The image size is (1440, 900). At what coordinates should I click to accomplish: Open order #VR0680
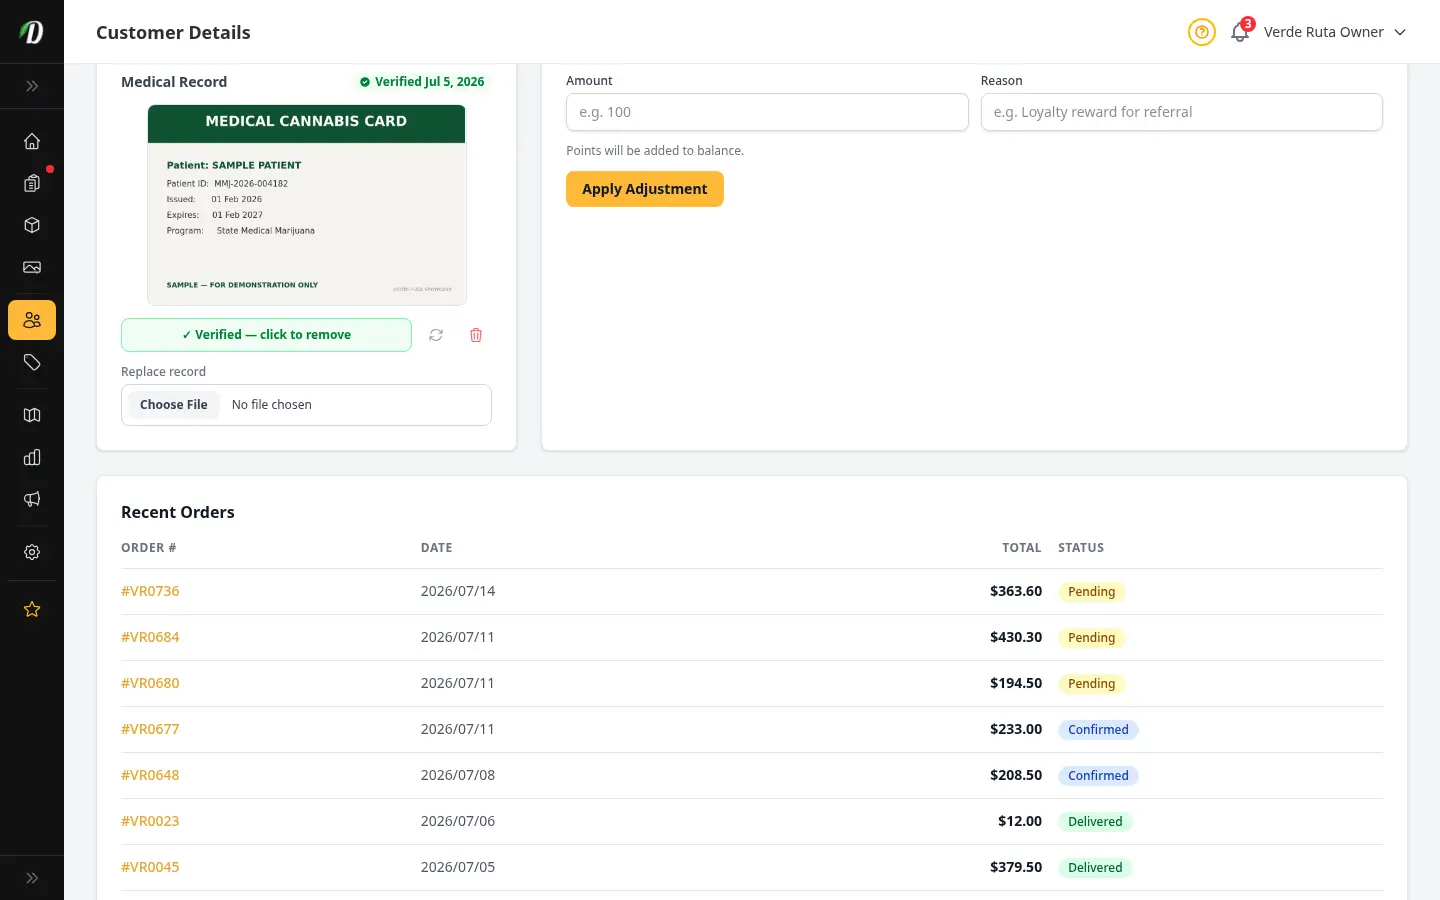(x=150, y=683)
